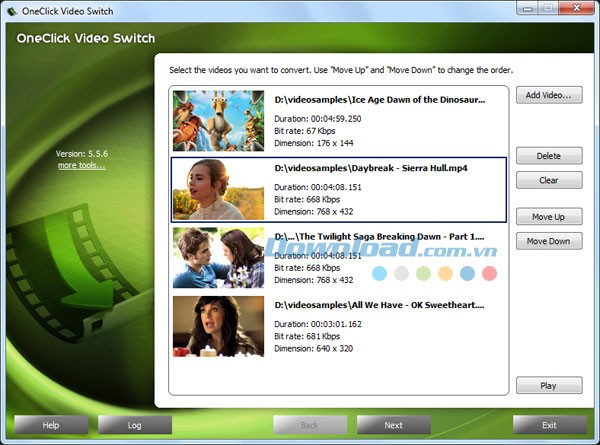Select the All We Have thumbnail

[218, 326]
